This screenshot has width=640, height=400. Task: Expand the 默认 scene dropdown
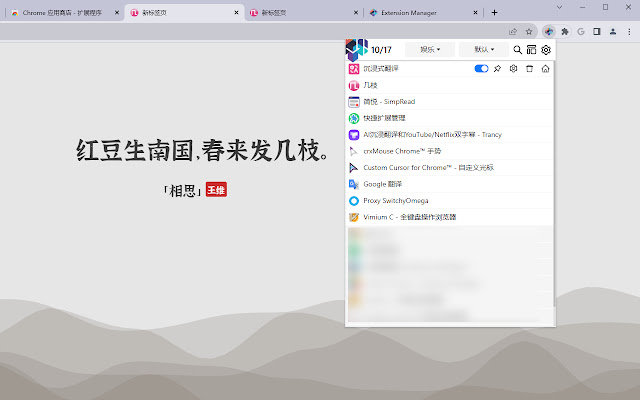click(x=484, y=49)
